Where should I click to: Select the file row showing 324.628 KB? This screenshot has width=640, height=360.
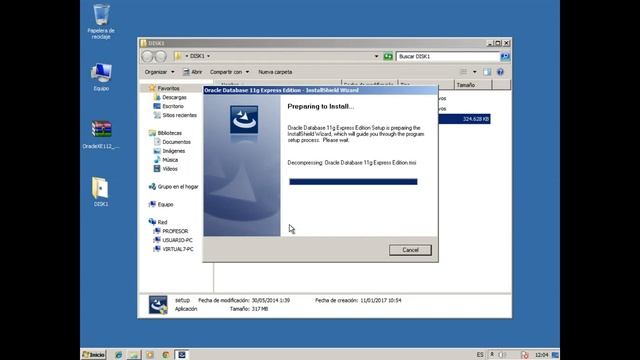pos(464,119)
